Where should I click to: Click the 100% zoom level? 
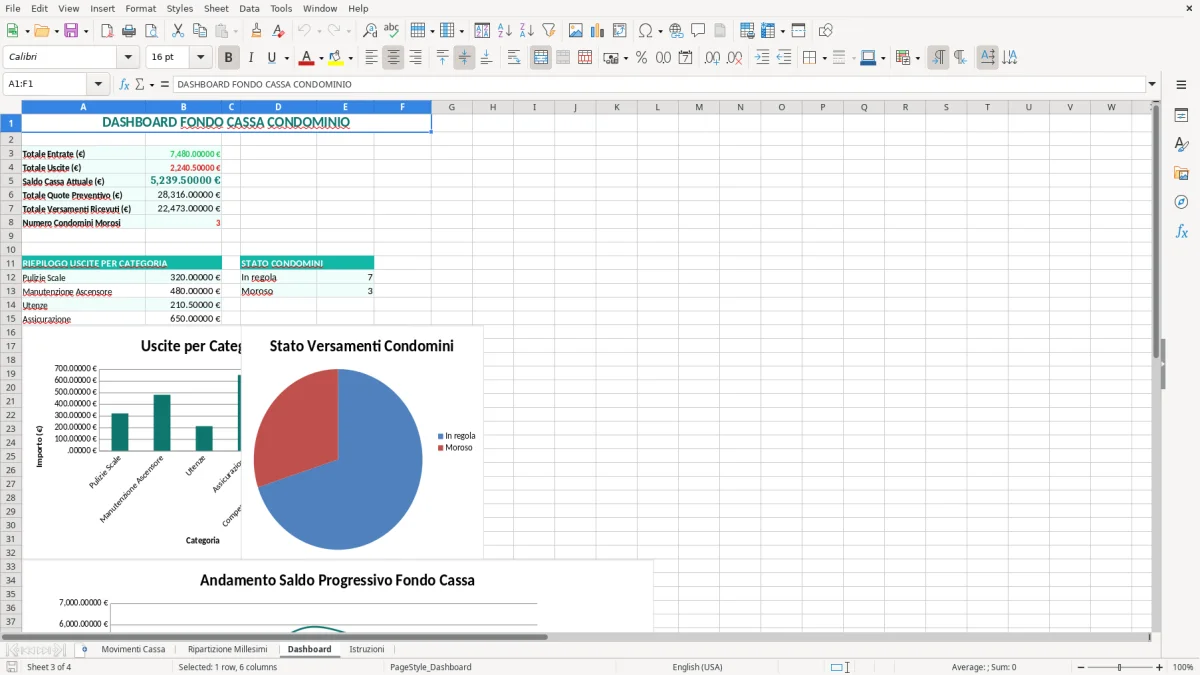(x=1183, y=667)
